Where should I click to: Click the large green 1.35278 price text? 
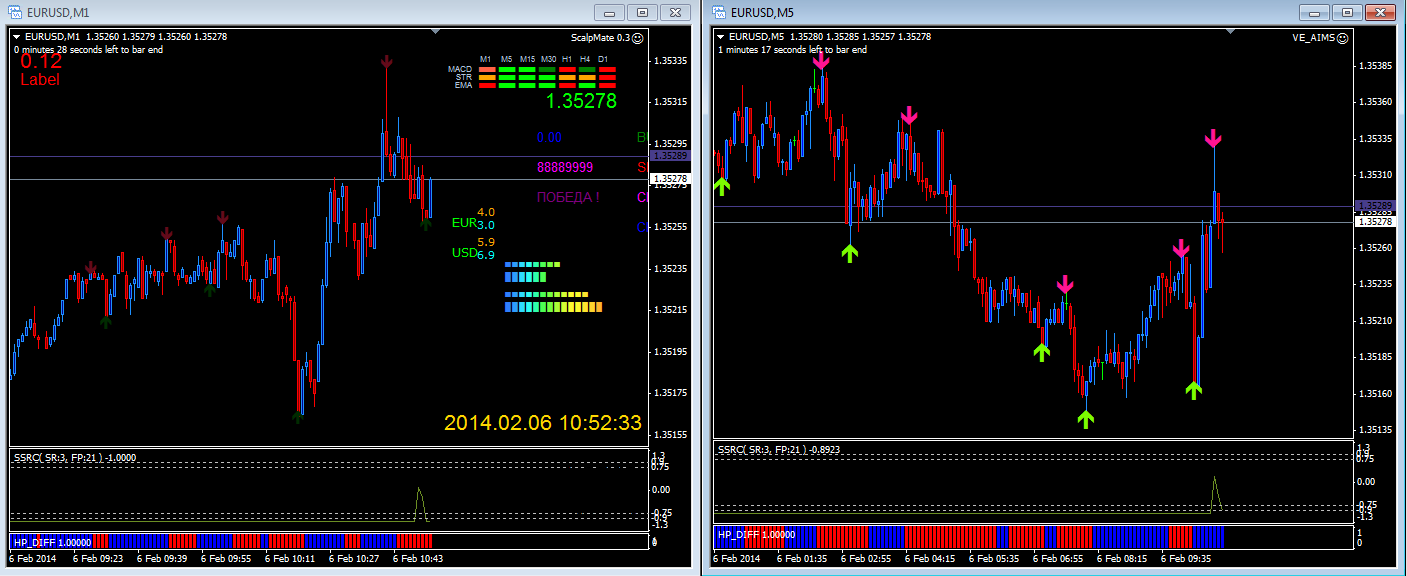[581, 101]
